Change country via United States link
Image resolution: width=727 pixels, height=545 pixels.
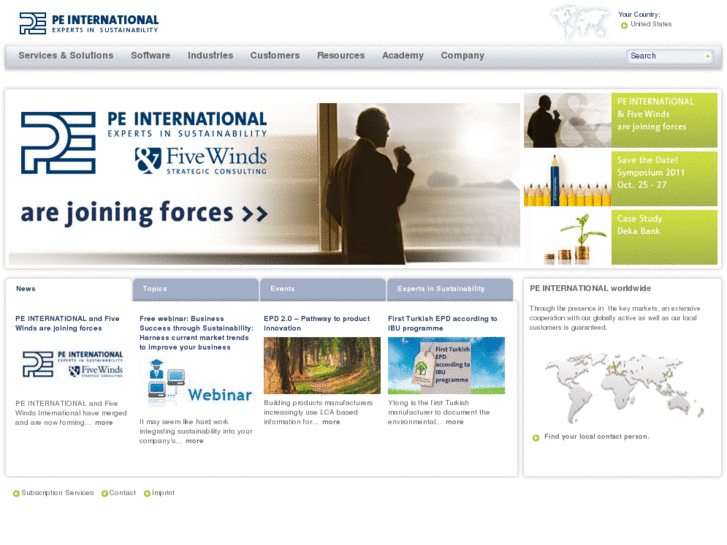click(x=651, y=24)
